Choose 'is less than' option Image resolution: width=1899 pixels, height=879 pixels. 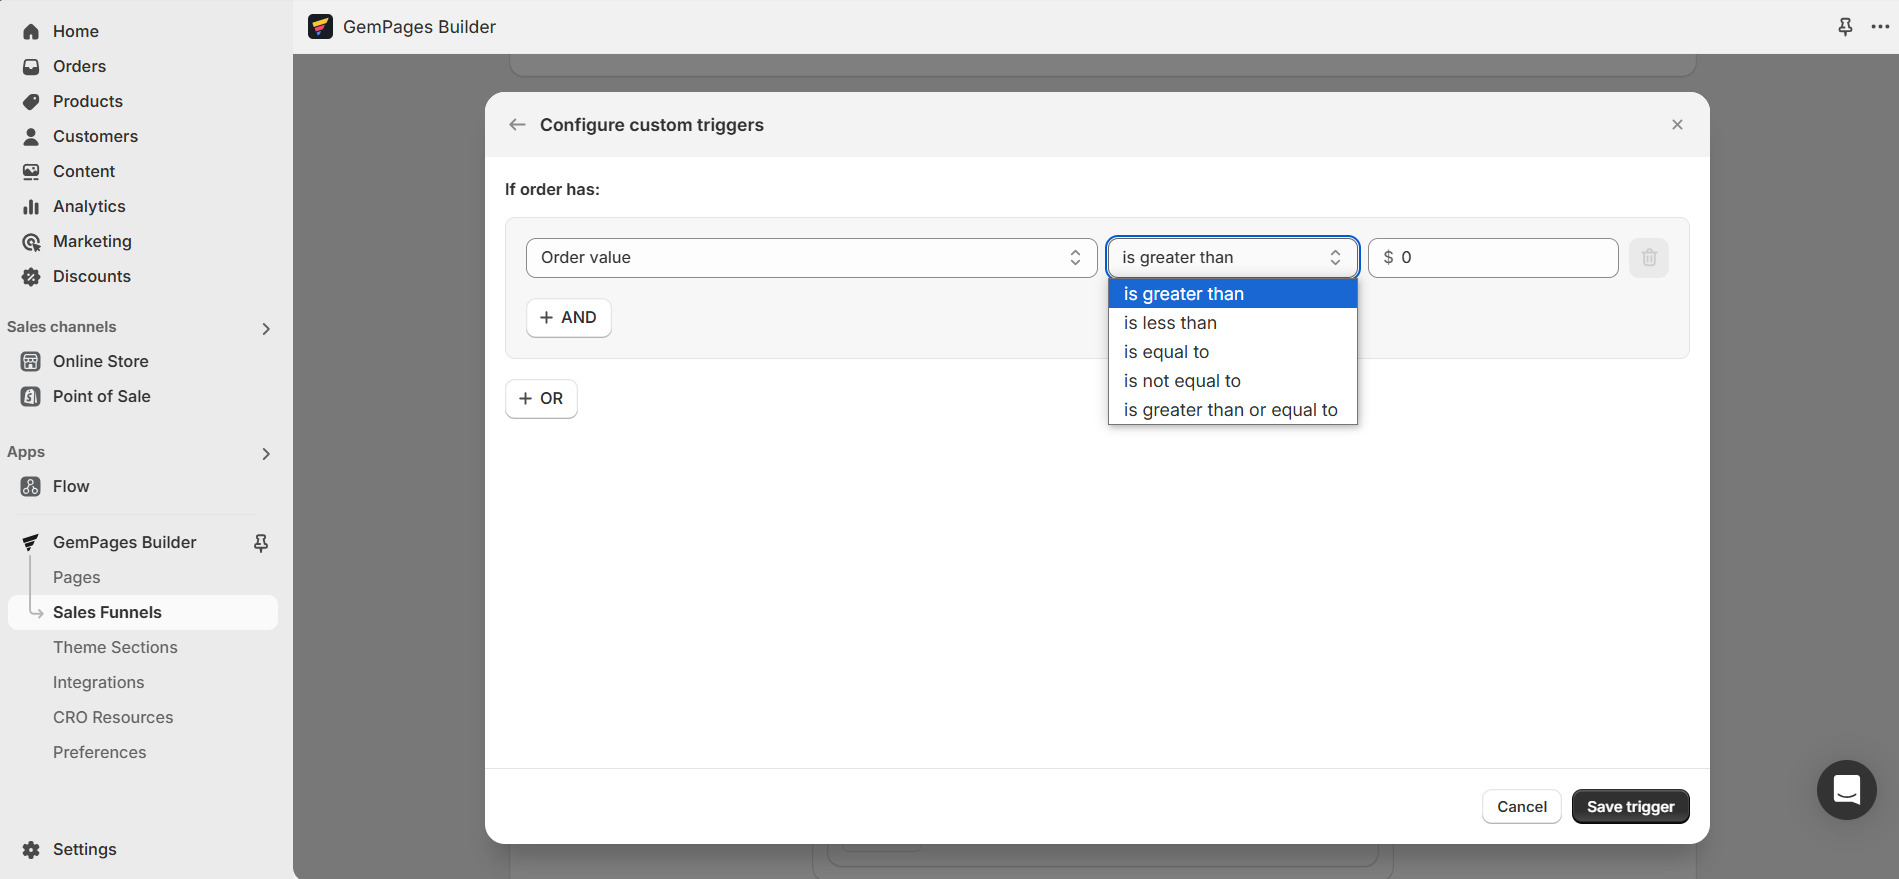point(1170,323)
